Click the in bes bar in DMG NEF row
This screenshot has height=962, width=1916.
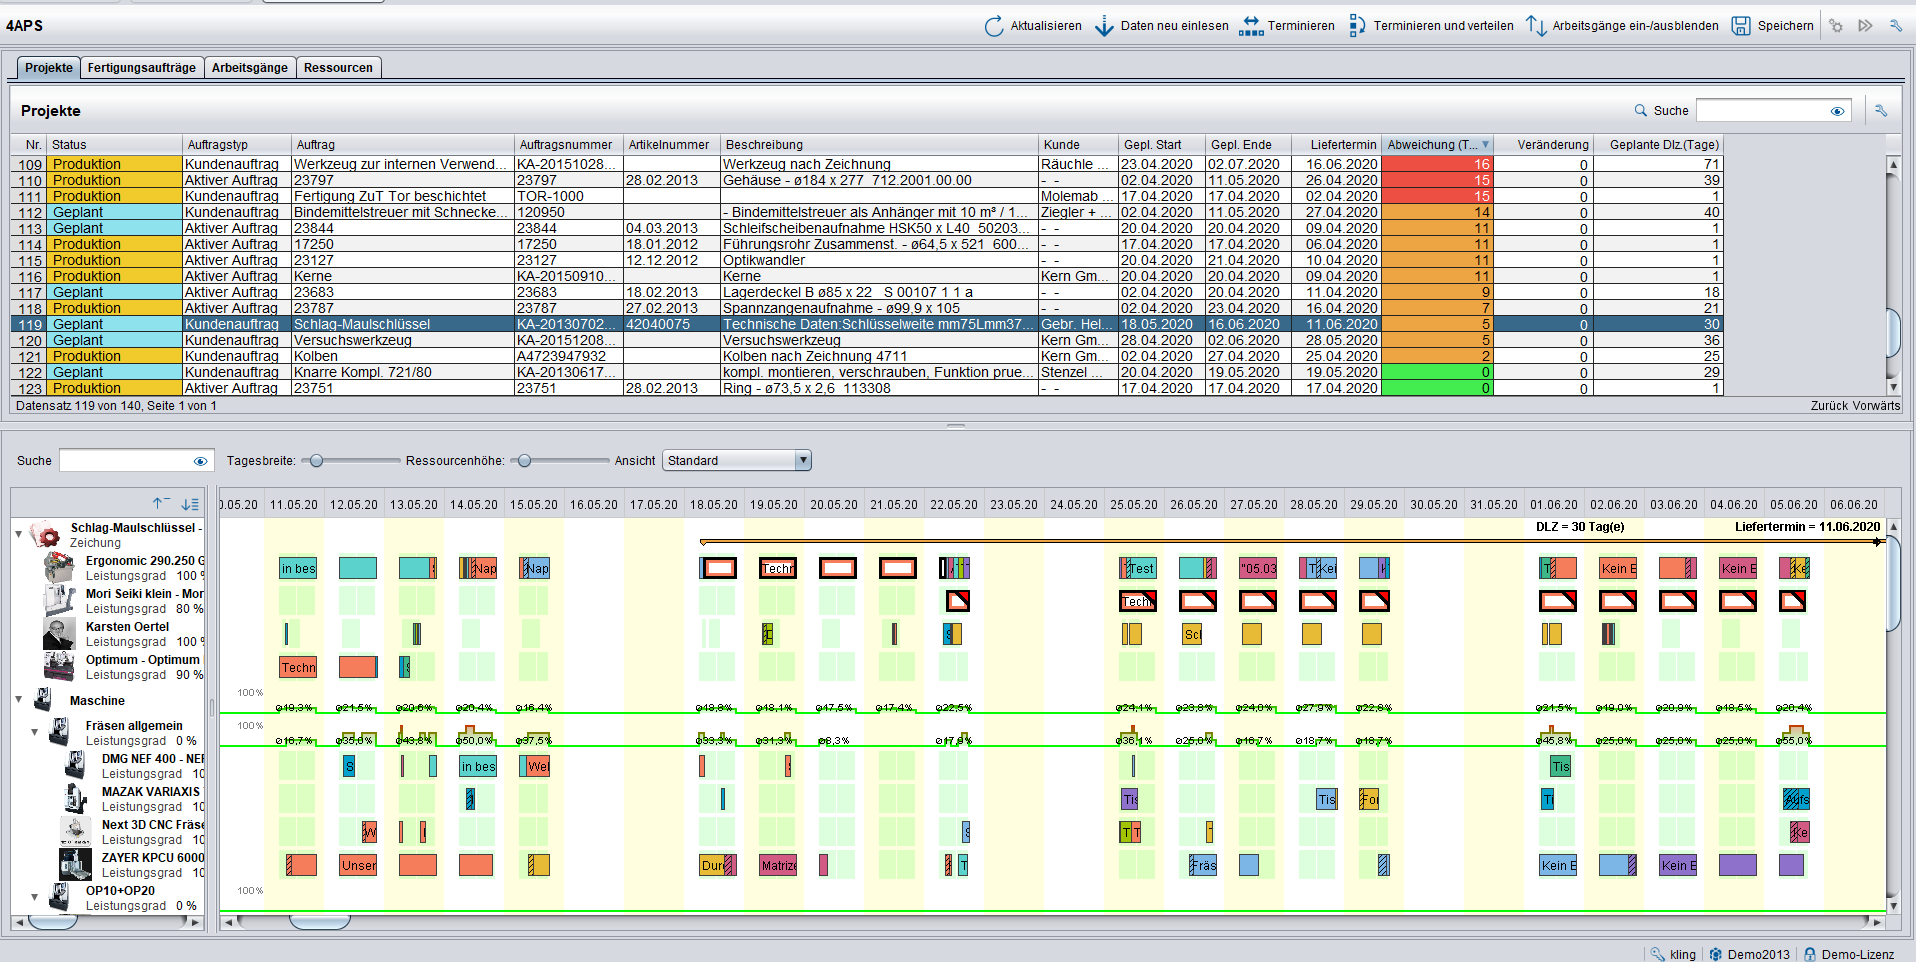point(478,766)
